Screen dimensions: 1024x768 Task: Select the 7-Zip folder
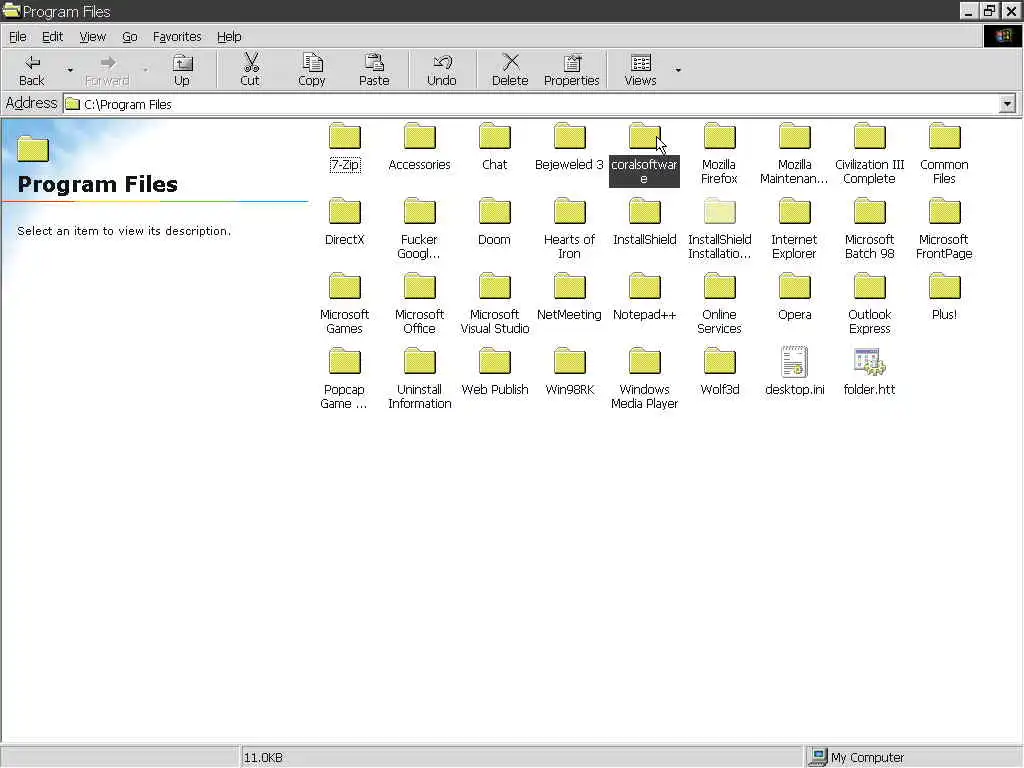[345, 147]
